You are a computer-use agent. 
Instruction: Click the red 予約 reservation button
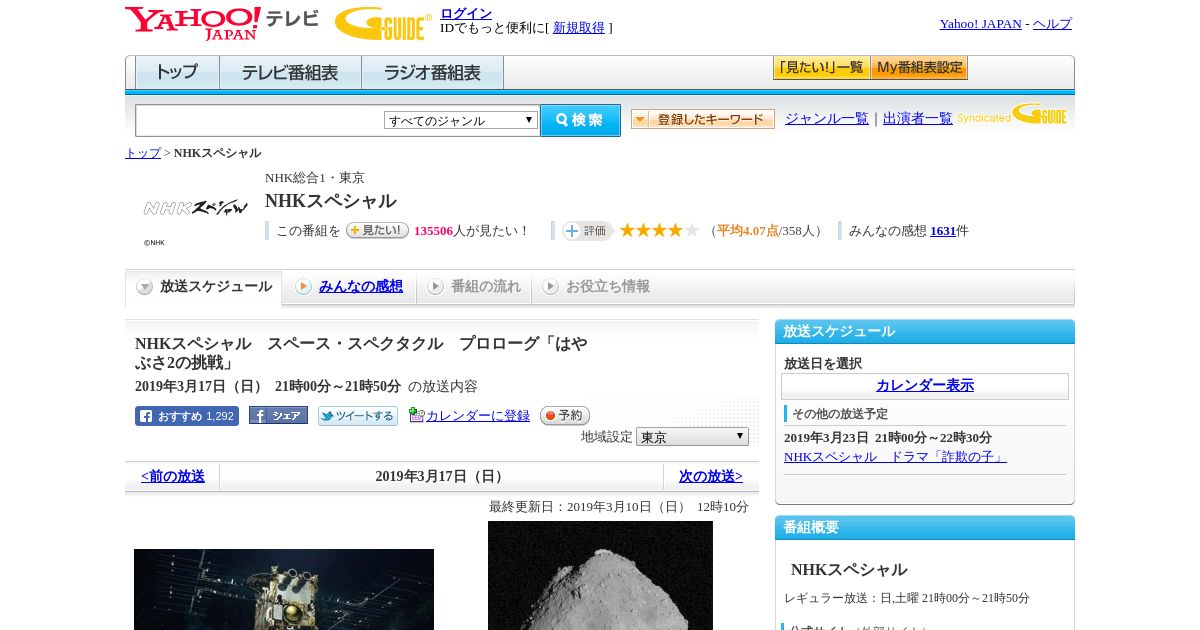point(565,416)
